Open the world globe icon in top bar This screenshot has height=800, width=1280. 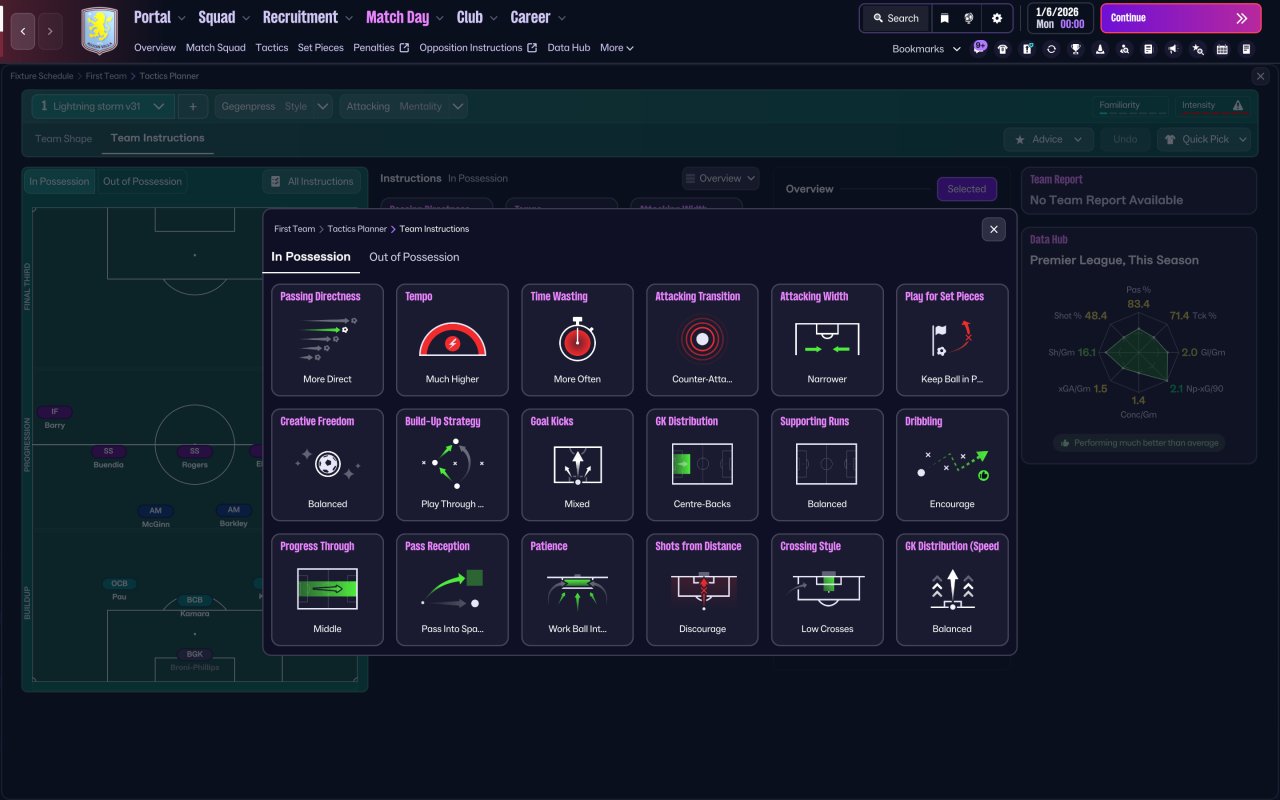969,18
